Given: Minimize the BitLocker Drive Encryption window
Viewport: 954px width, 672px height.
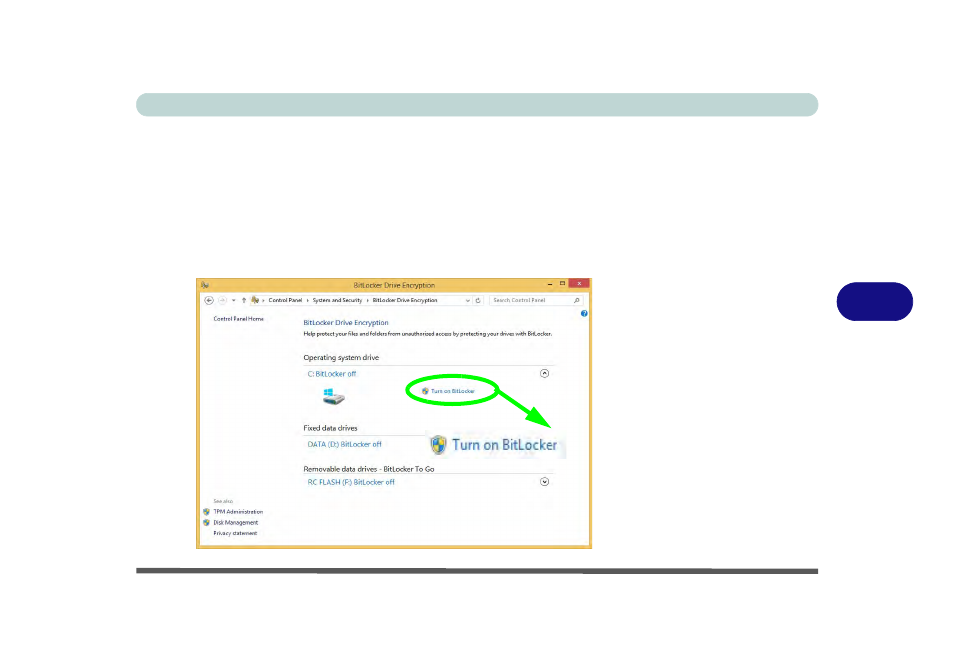Looking at the screenshot, I should (550, 284).
